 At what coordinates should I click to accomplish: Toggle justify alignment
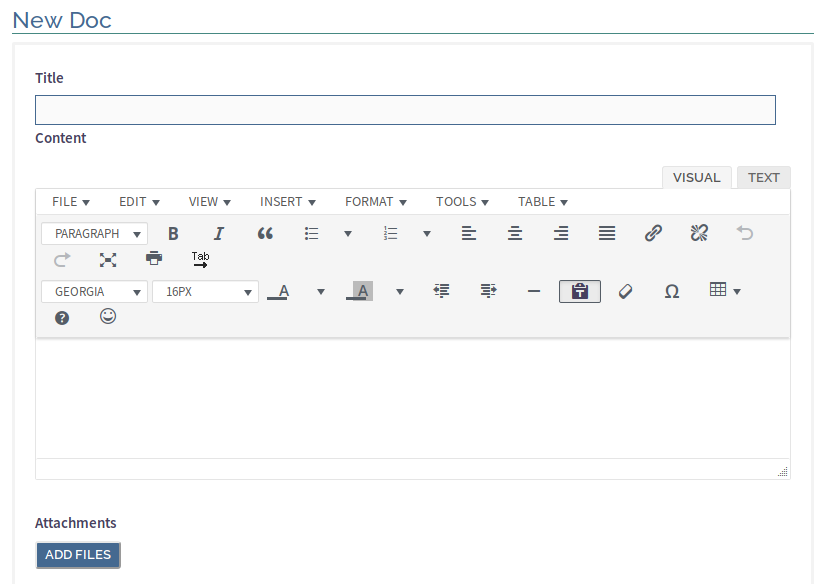tap(607, 233)
